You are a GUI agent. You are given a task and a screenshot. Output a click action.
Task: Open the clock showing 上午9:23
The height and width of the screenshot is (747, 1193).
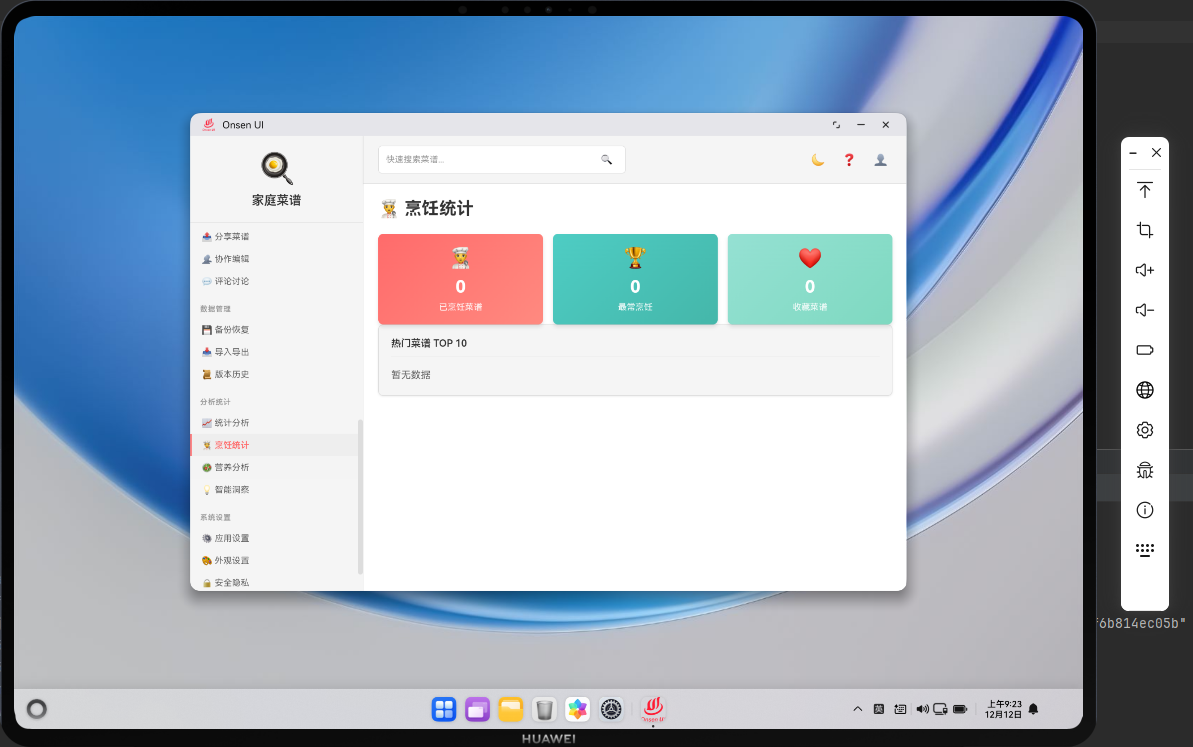click(1004, 709)
